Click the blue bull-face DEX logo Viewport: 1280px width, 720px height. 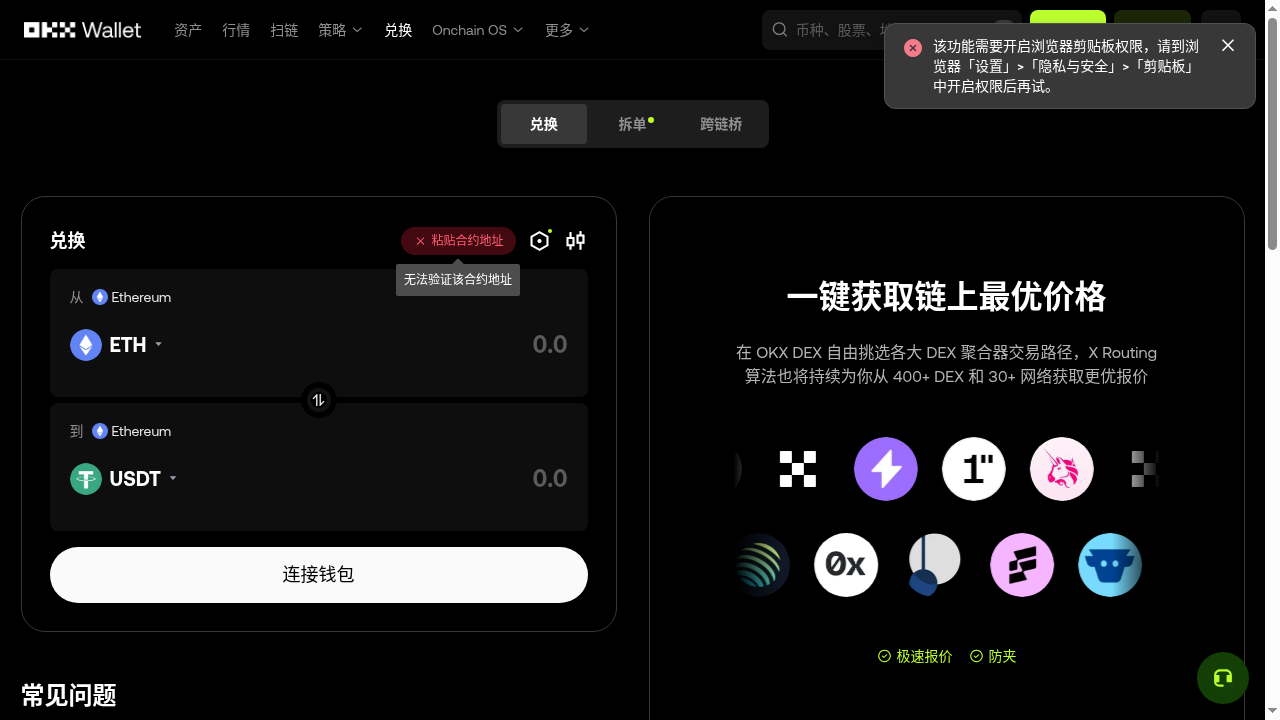pos(1110,565)
